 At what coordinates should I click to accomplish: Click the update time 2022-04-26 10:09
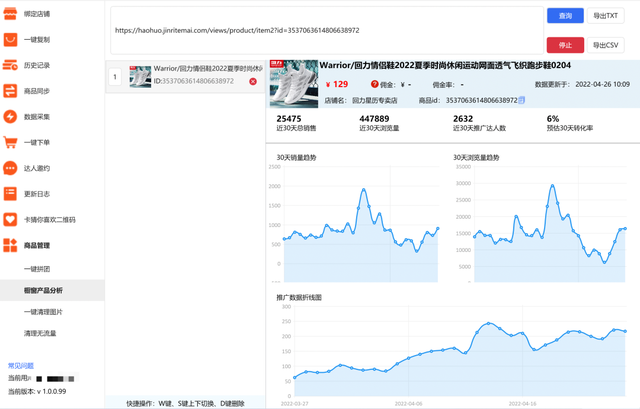coord(602,84)
